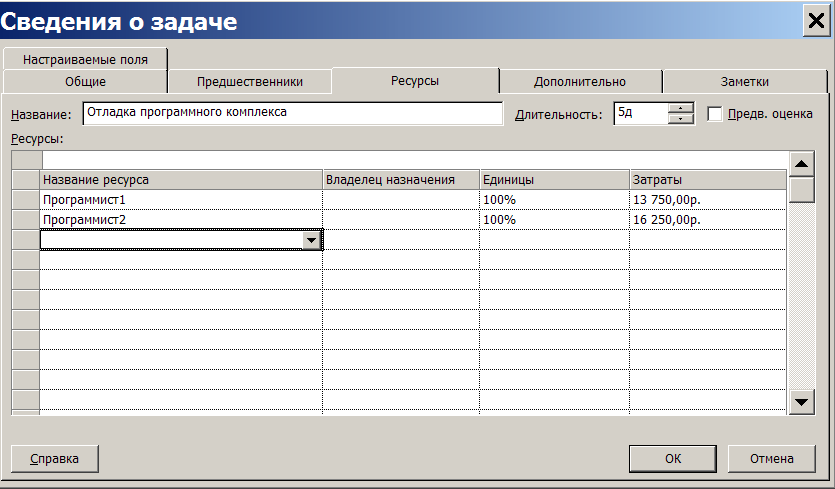The width and height of the screenshot is (835, 489).
Task: Select the Программист1 resource cell
Action: [x=181, y=200]
